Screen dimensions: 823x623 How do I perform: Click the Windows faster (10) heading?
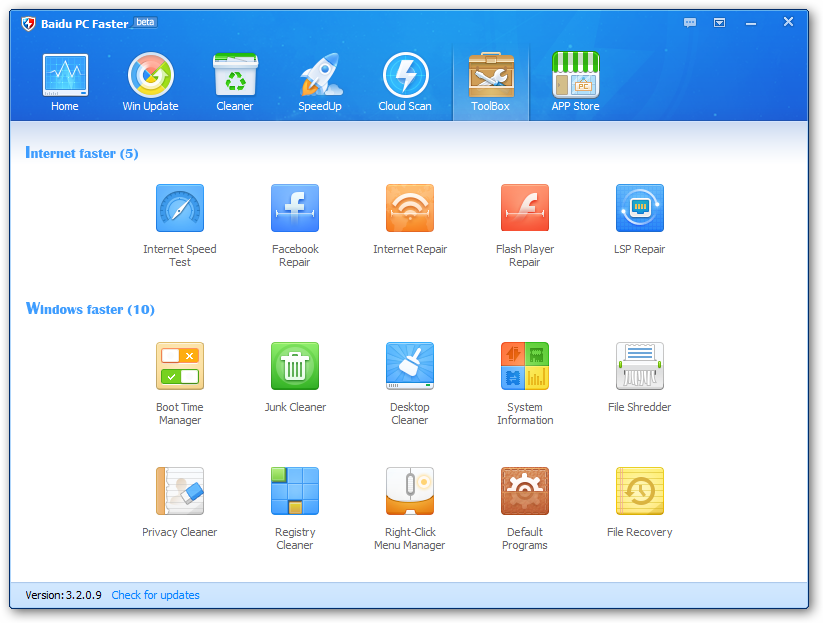click(90, 309)
